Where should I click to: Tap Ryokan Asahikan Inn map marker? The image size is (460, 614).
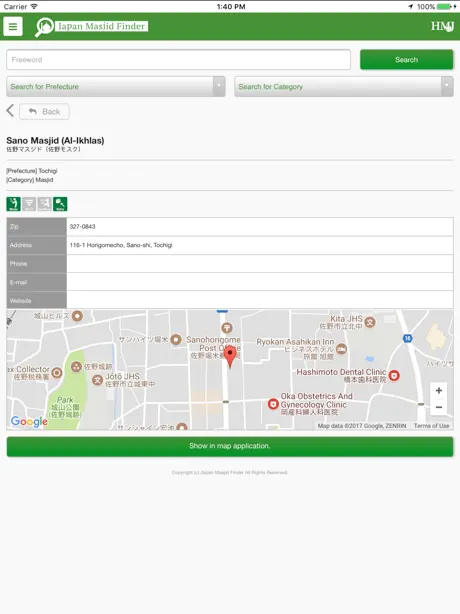[x=341, y=349]
